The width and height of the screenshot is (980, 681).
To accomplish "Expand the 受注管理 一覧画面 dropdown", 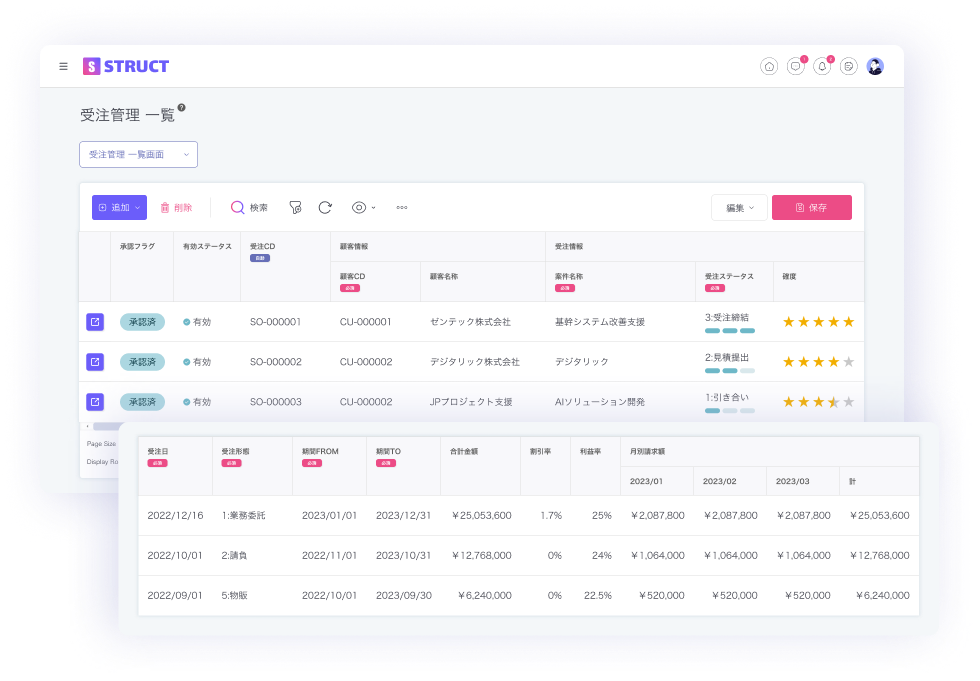I will coord(138,155).
